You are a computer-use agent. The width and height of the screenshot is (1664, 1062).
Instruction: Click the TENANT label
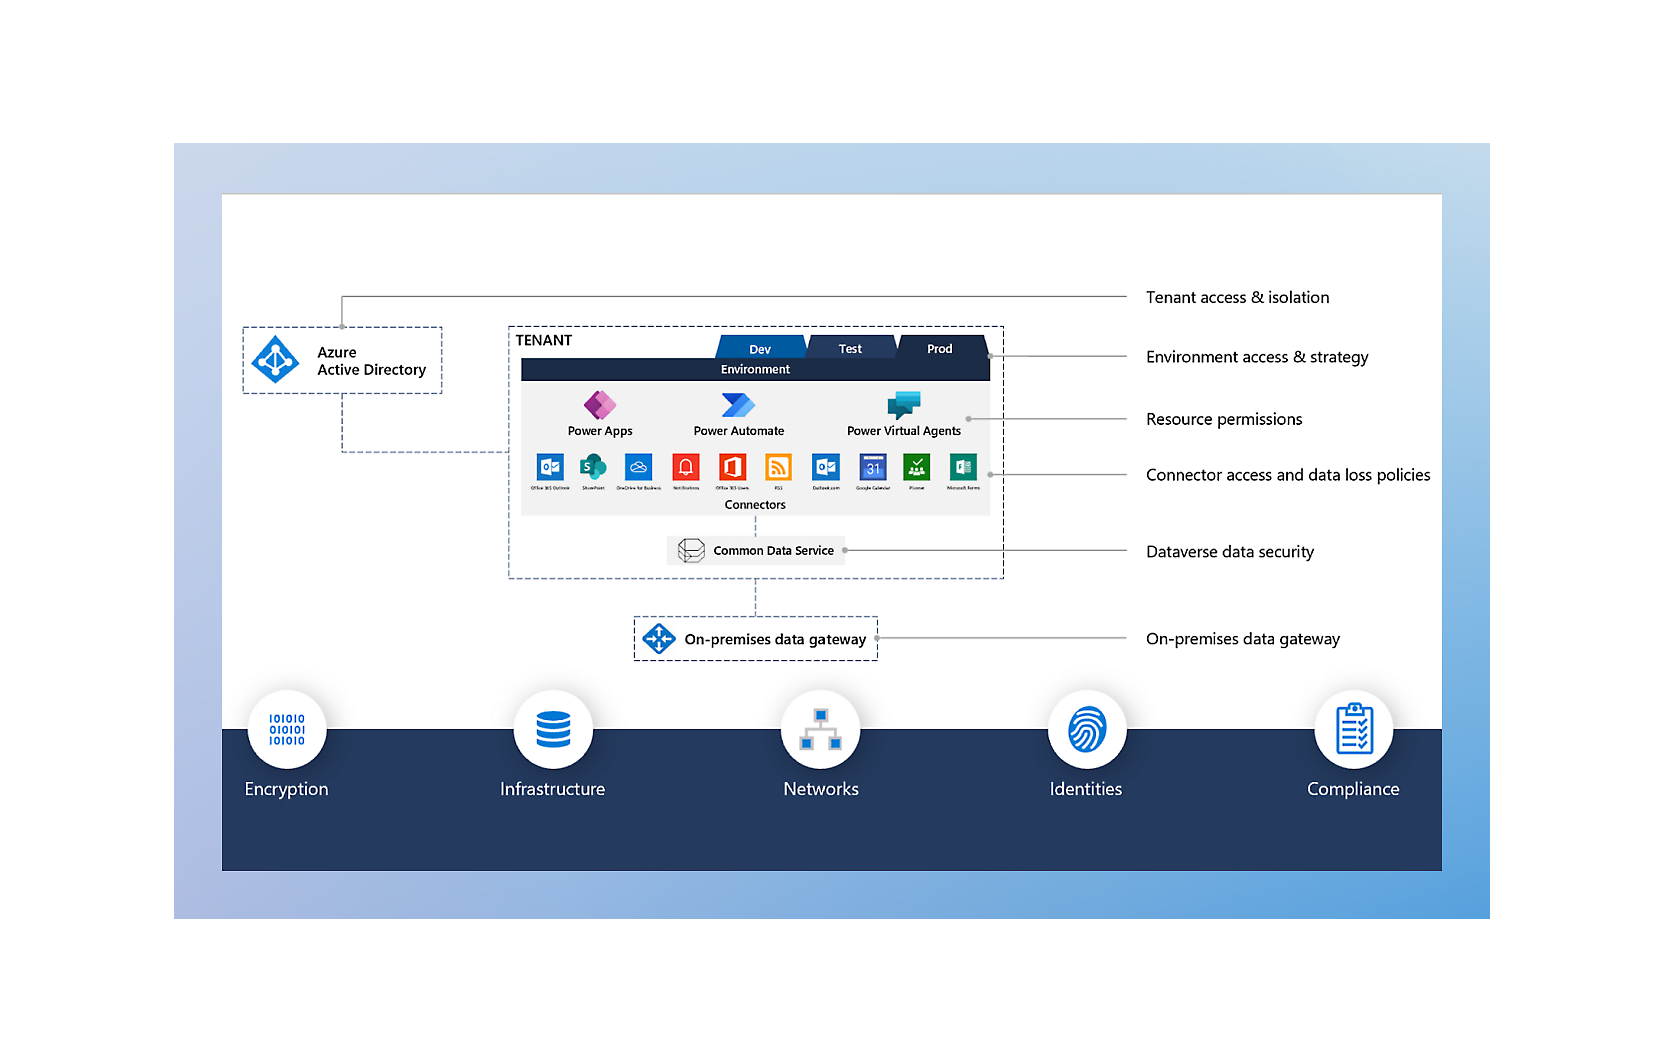[544, 340]
